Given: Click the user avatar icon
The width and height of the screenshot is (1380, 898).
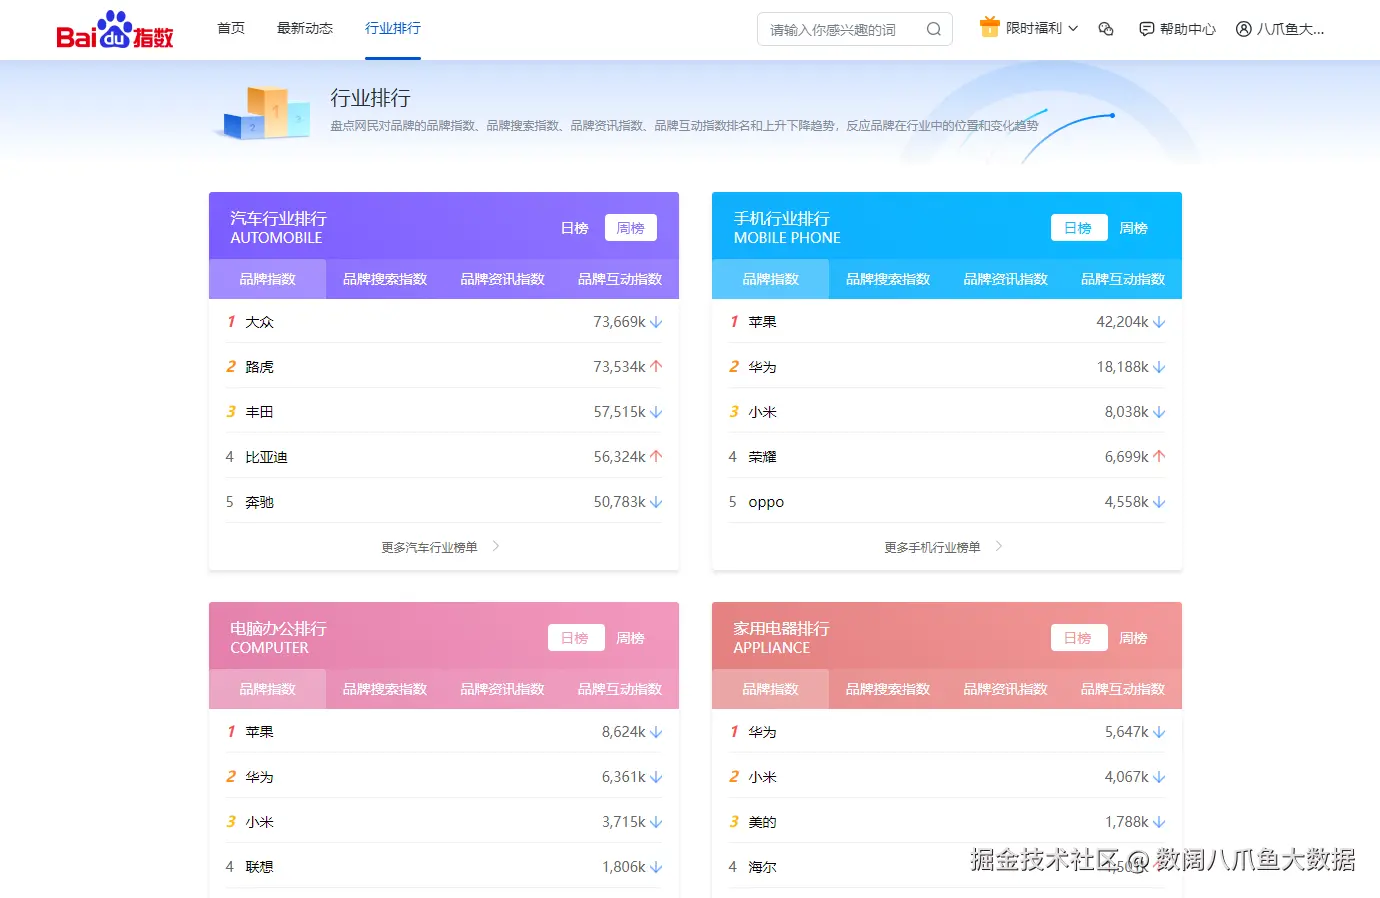Looking at the screenshot, I should pos(1244,29).
